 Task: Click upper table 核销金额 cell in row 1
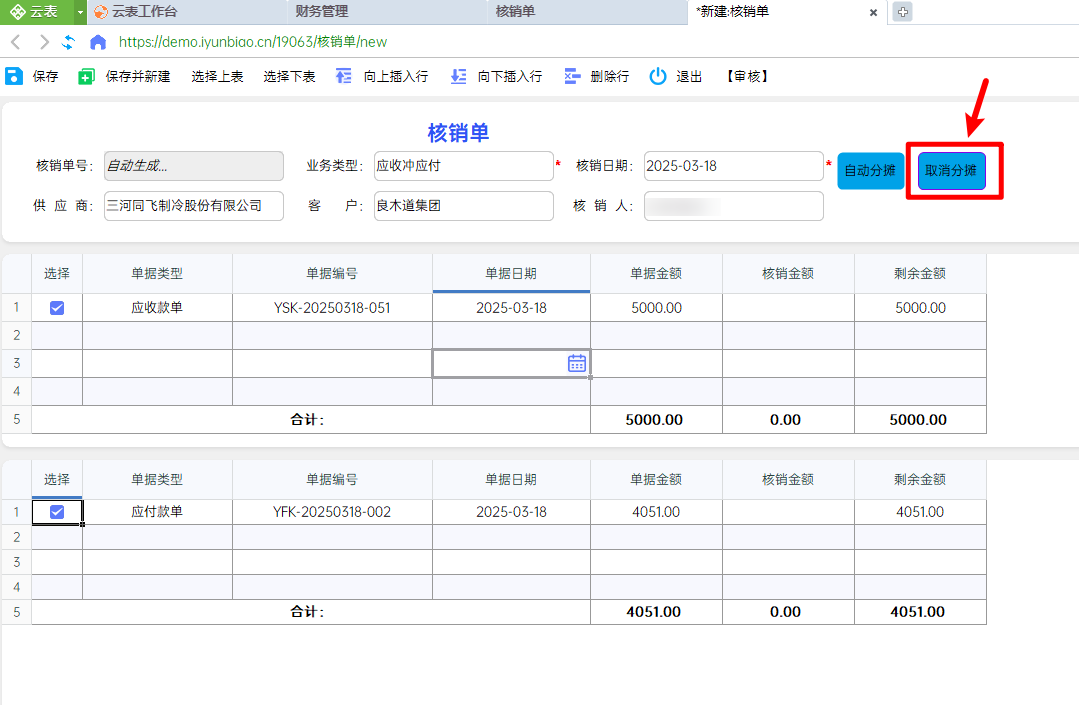click(x=789, y=307)
